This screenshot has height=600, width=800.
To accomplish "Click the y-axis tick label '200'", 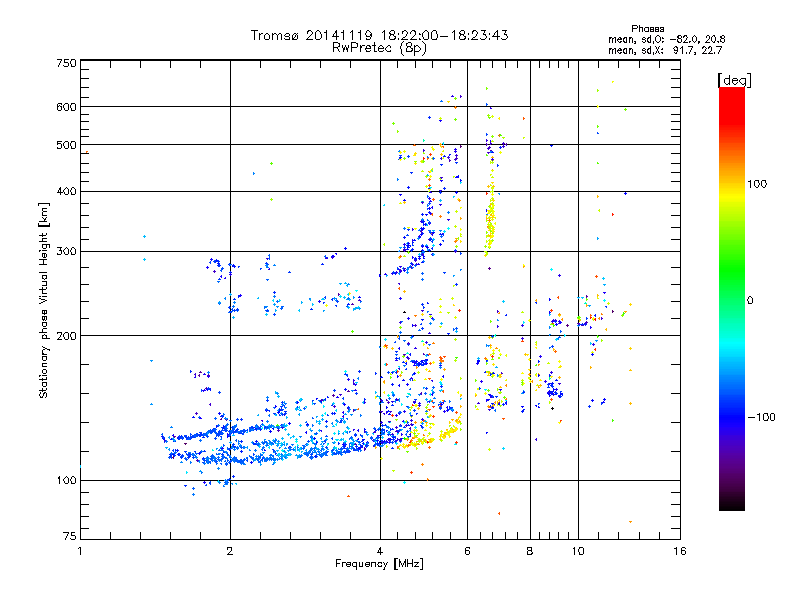I will pyautogui.click(x=66, y=336).
